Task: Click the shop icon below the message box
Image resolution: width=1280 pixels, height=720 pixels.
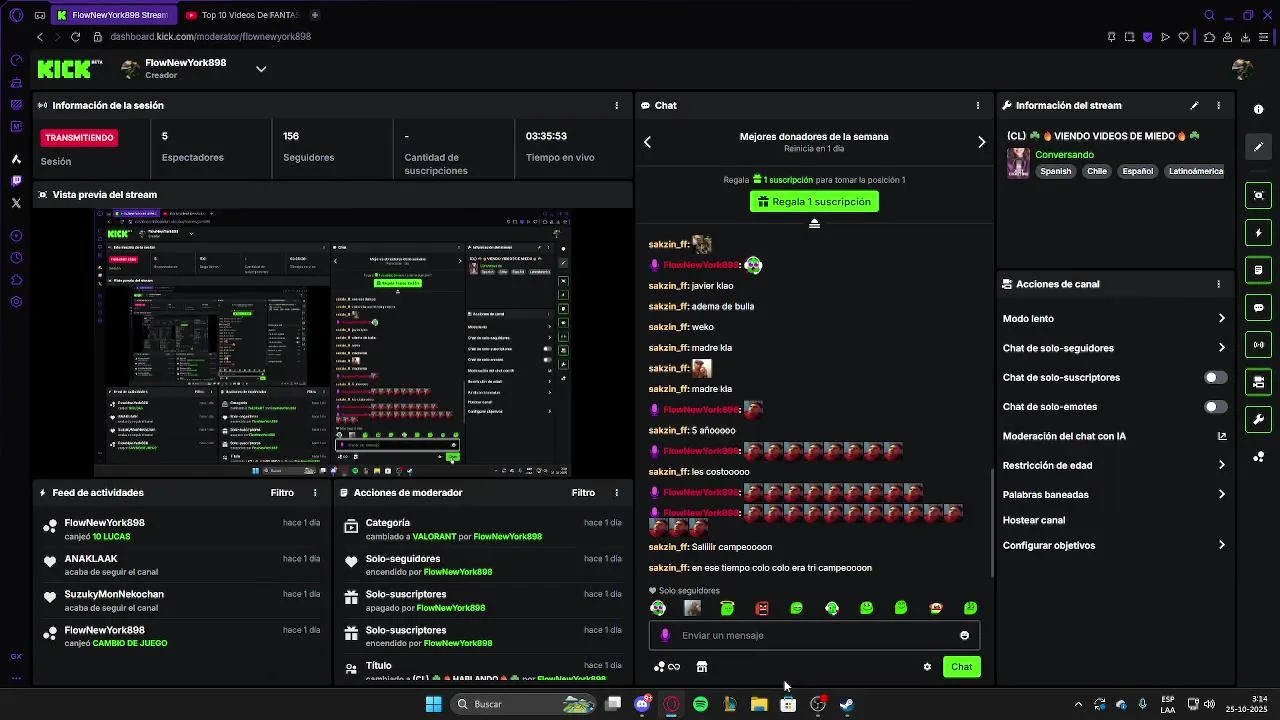Action: click(702, 667)
